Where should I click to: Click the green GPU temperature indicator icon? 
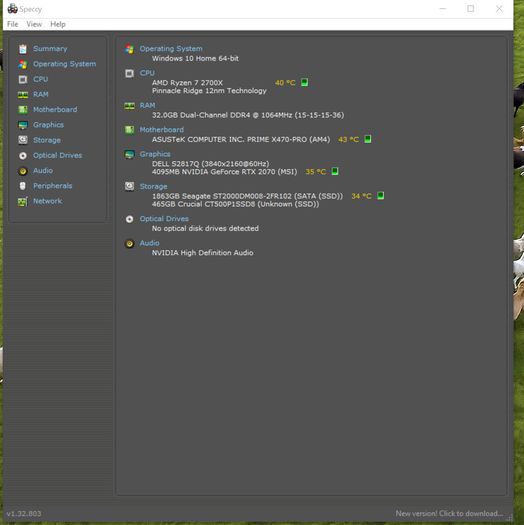[335, 171]
